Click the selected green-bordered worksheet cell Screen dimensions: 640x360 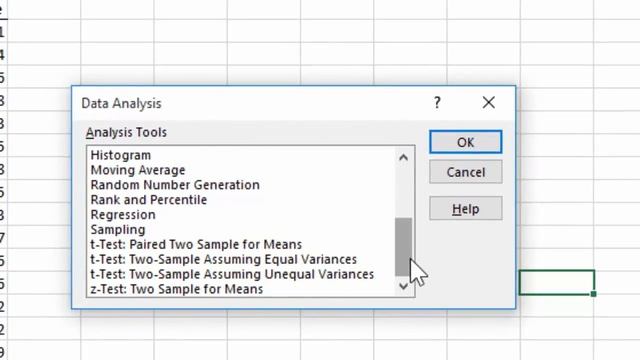(x=557, y=282)
